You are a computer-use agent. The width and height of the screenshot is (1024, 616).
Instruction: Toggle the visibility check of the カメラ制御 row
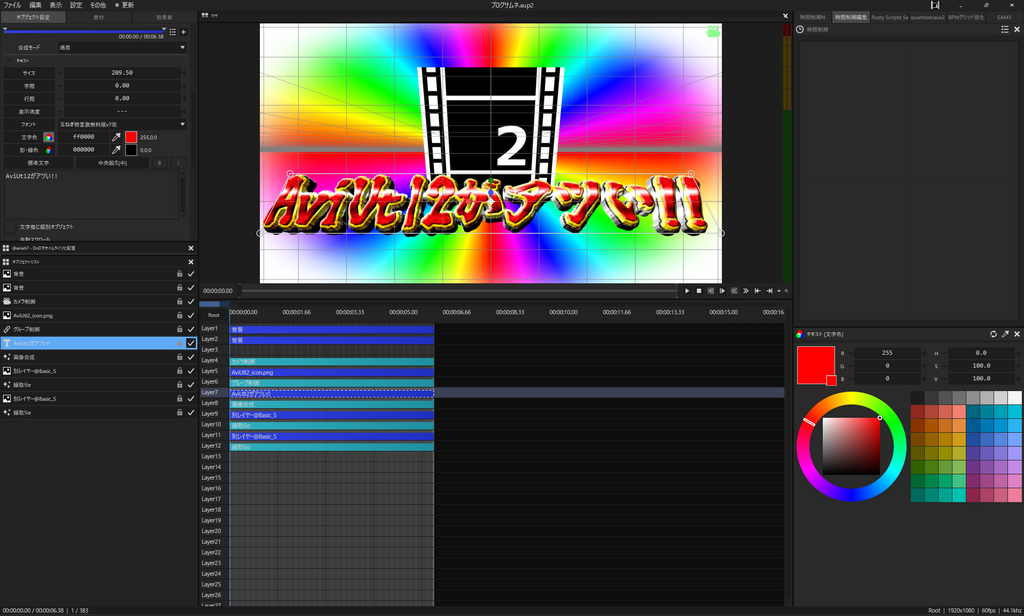tap(191, 302)
